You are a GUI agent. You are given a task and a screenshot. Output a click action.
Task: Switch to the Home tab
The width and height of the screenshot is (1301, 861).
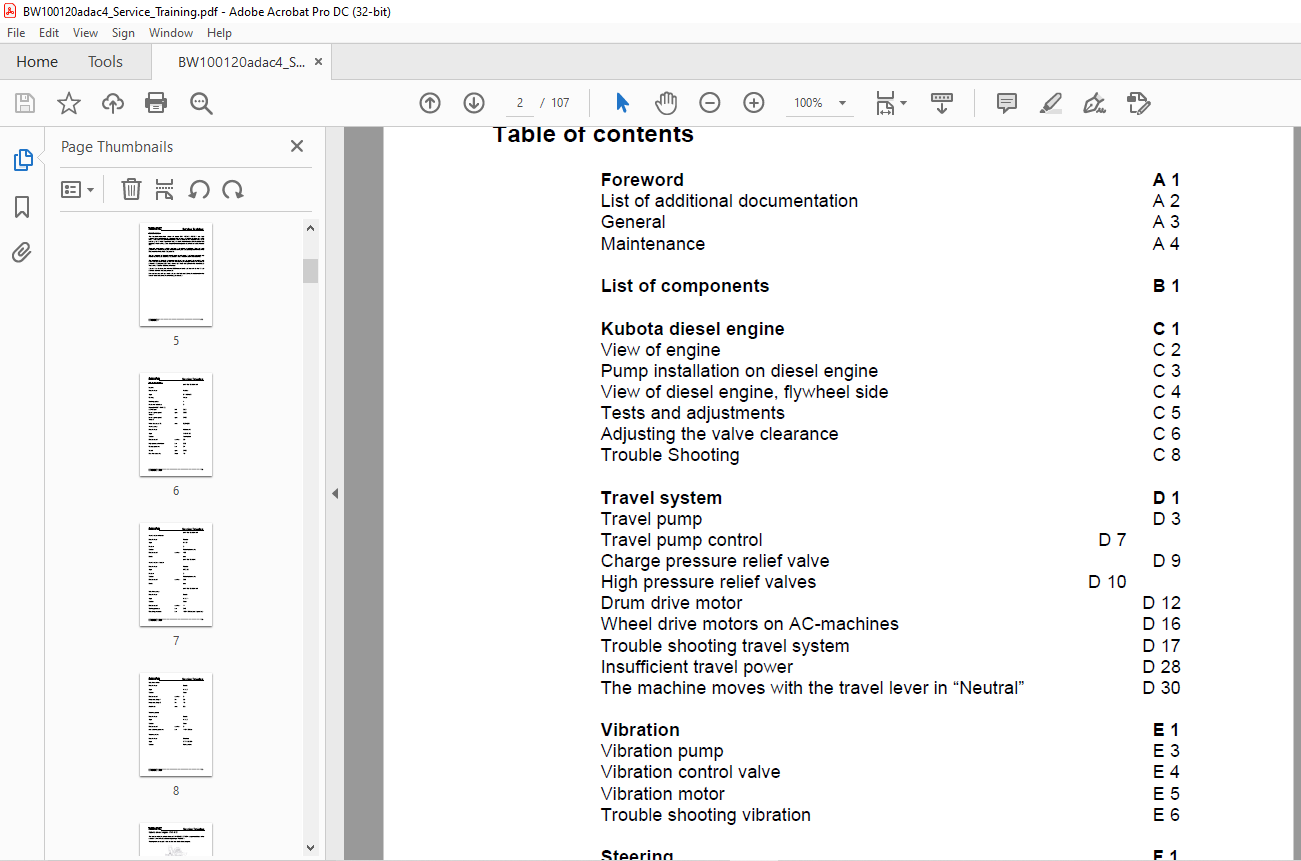37,62
